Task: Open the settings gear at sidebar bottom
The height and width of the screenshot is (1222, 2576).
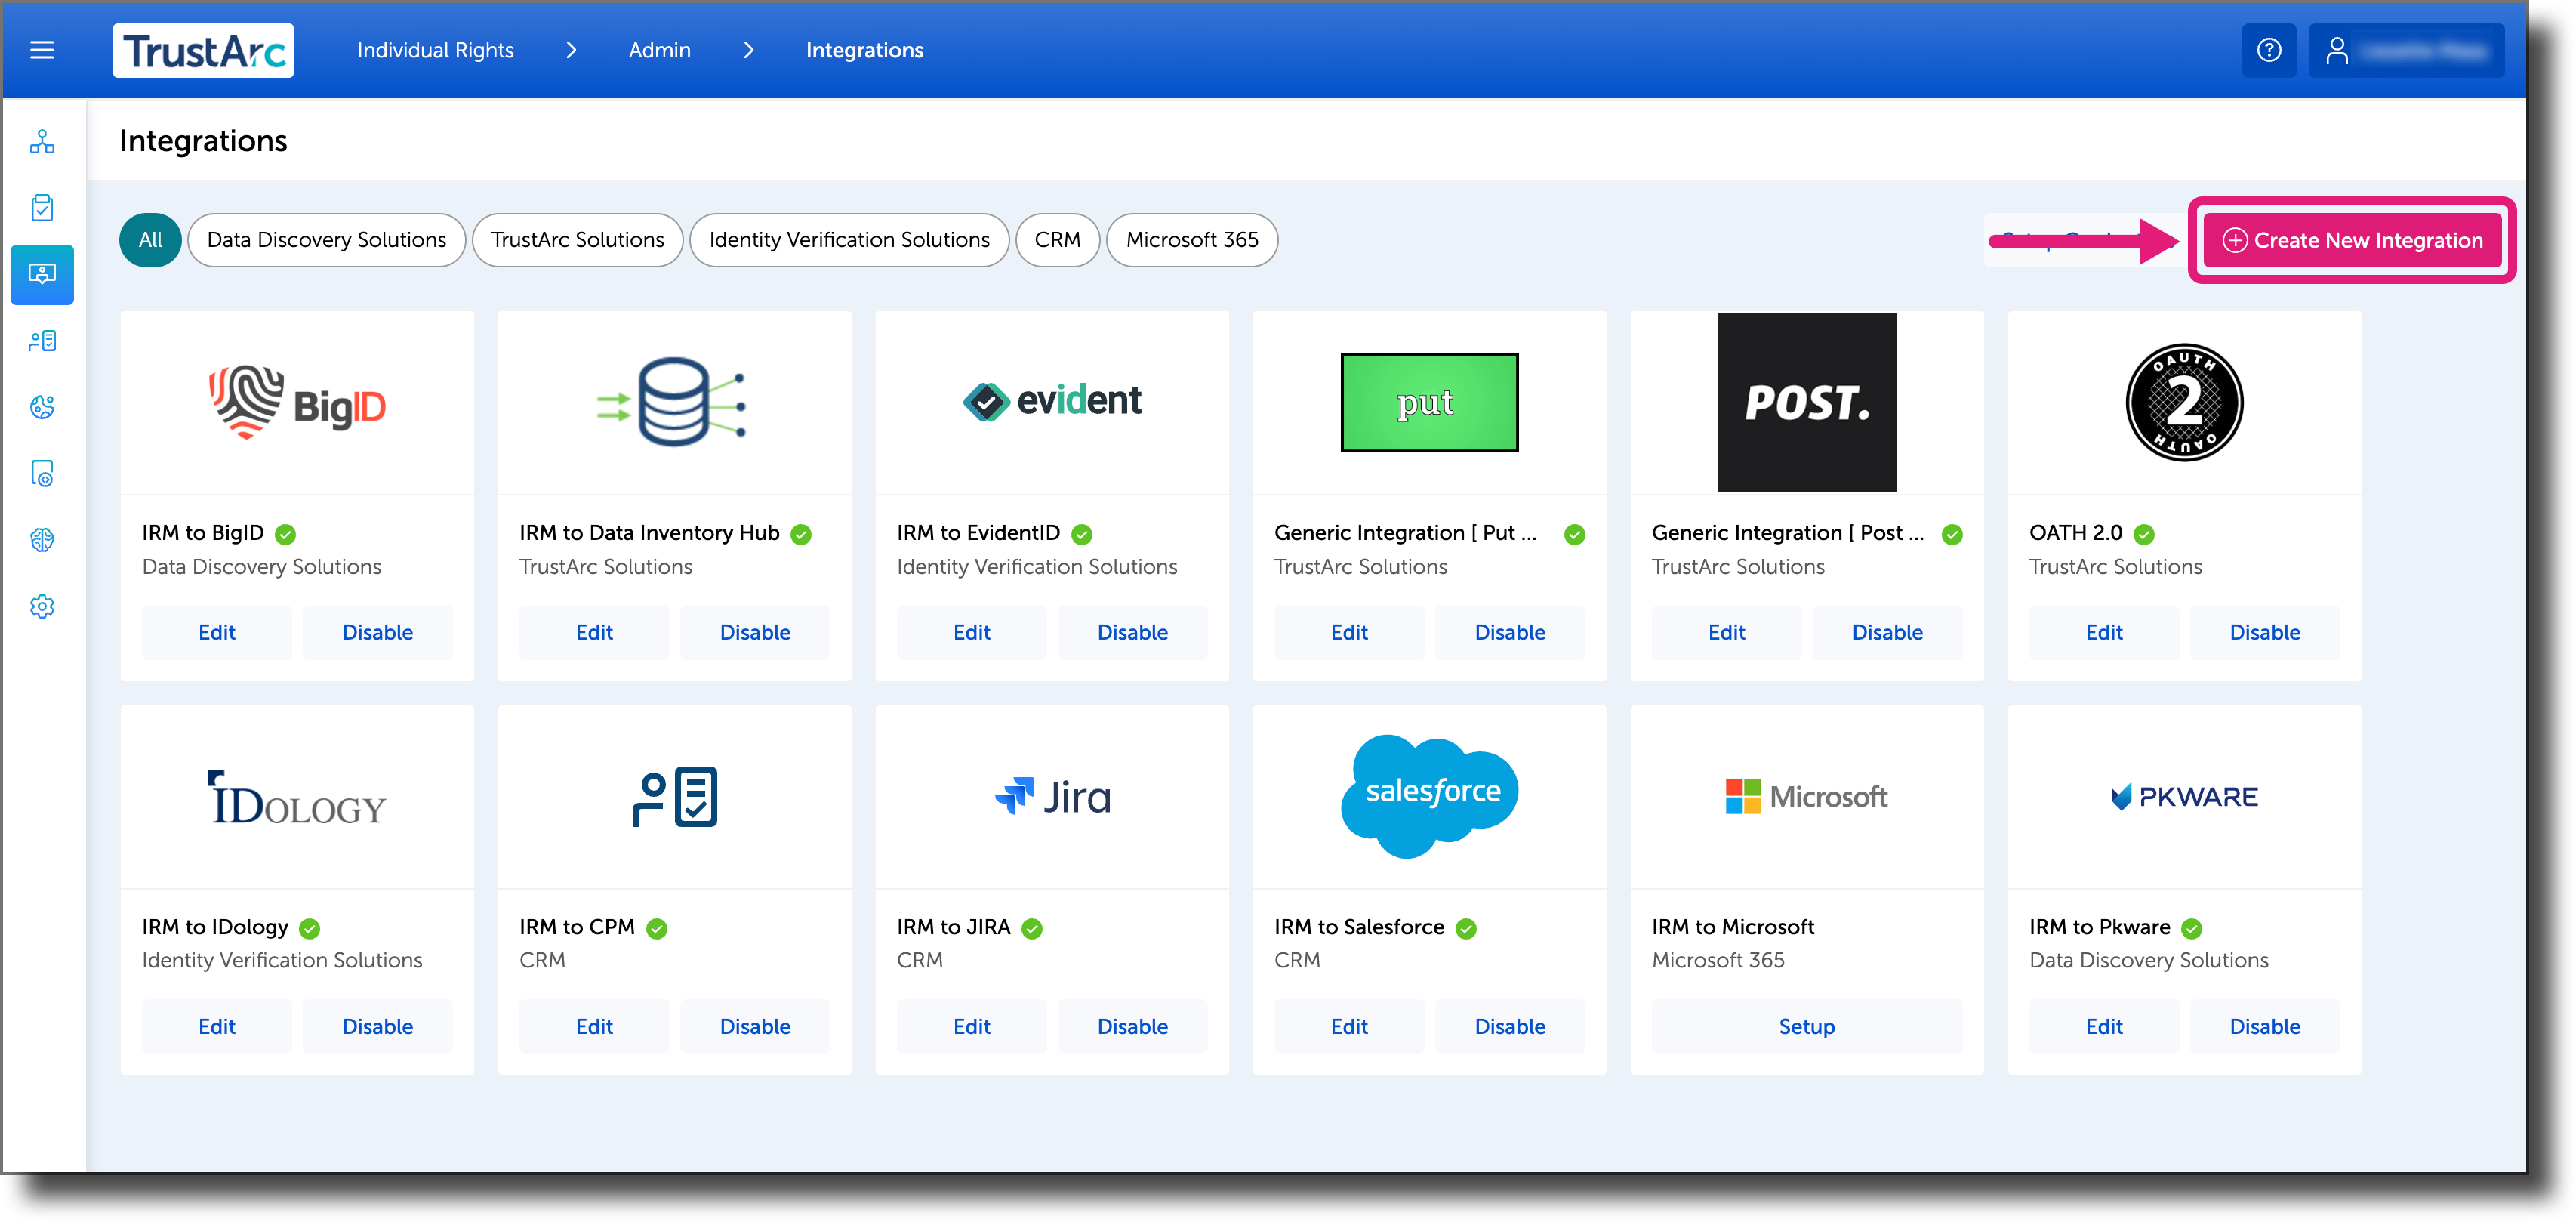Action: (x=42, y=606)
